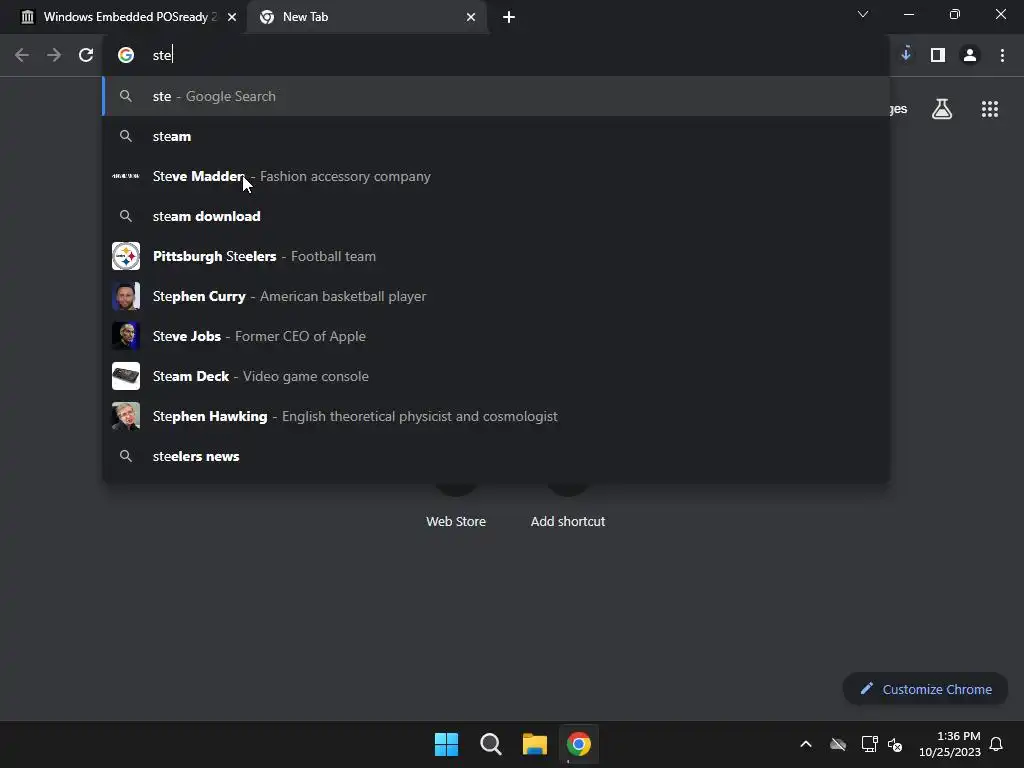This screenshot has height=768, width=1024.
Task: Choose Pittsburgh Steelers football team suggestion
Action: tap(496, 256)
